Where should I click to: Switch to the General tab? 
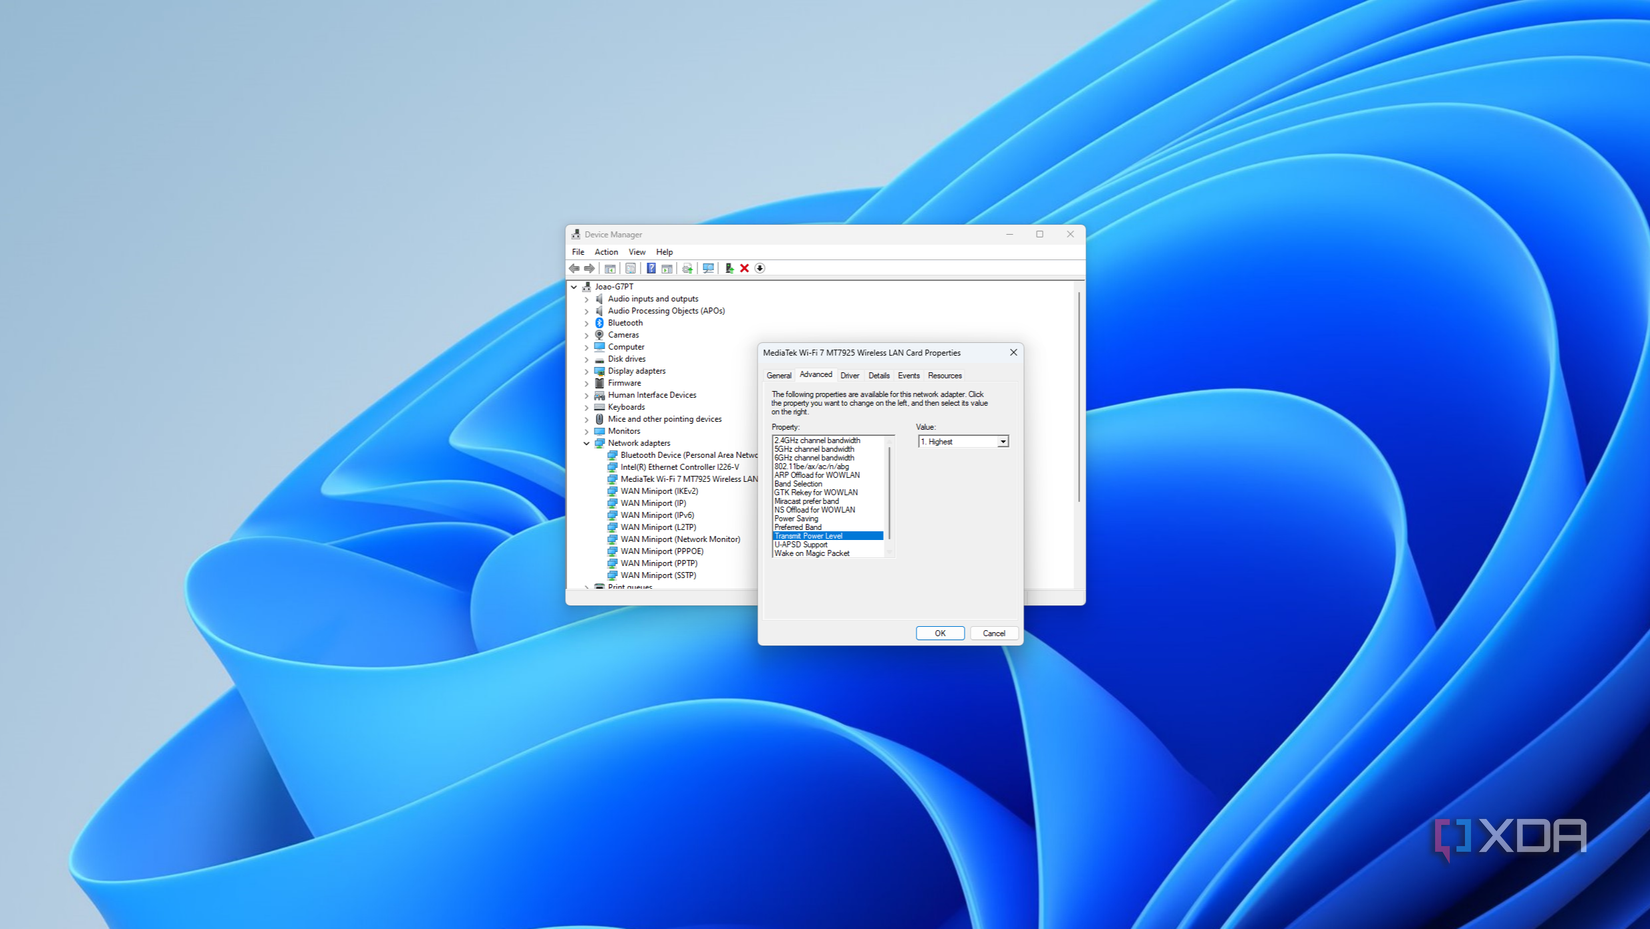coord(779,376)
